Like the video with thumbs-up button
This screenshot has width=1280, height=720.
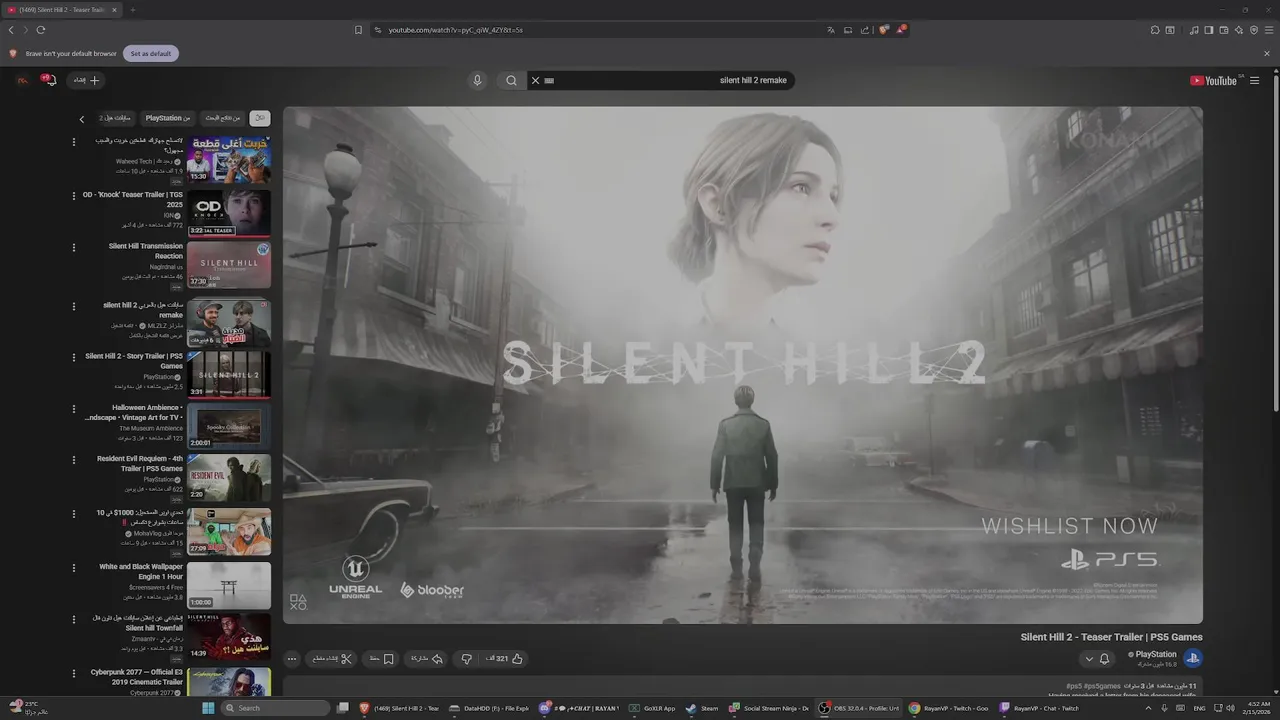point(506,659)
